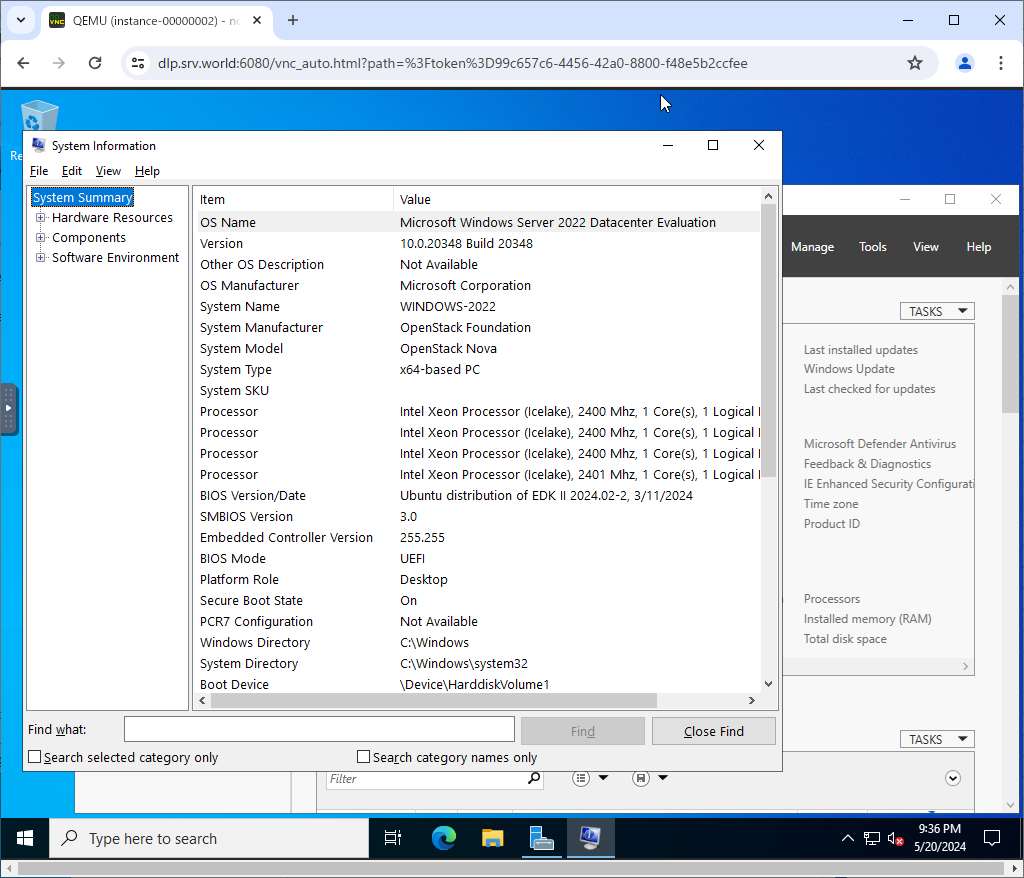
Task: Open Microsoft Edge from the taskbar
Action: click(443, 837)
